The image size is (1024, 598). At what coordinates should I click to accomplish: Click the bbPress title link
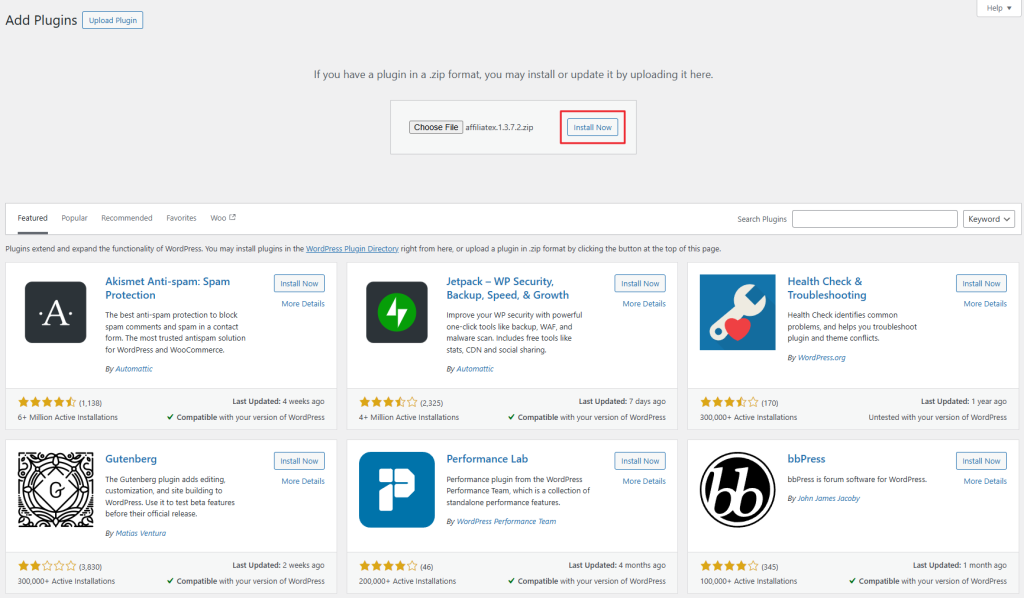tap(806, 459)
